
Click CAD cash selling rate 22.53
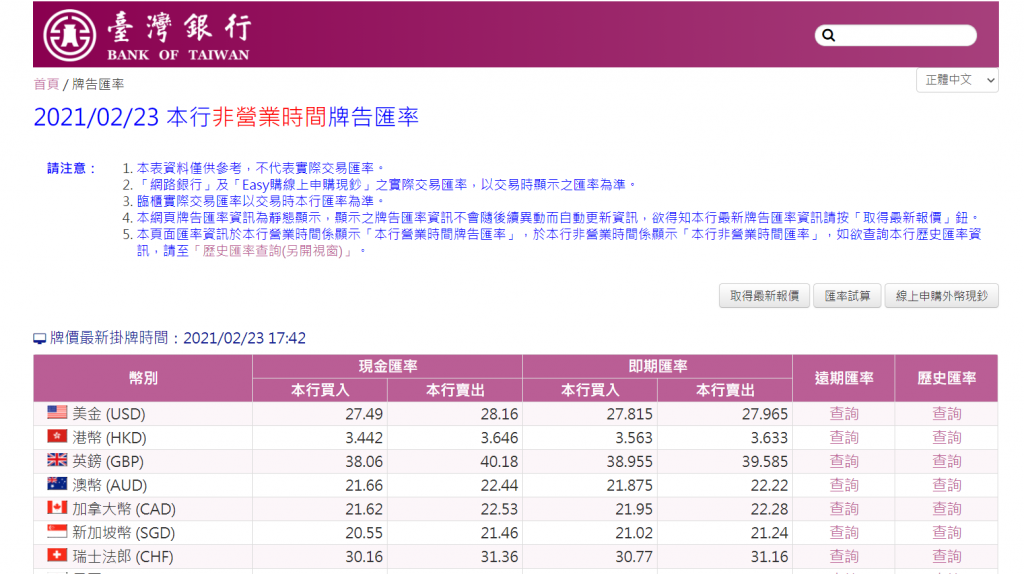pyautogui.click(x=499, y=509)
